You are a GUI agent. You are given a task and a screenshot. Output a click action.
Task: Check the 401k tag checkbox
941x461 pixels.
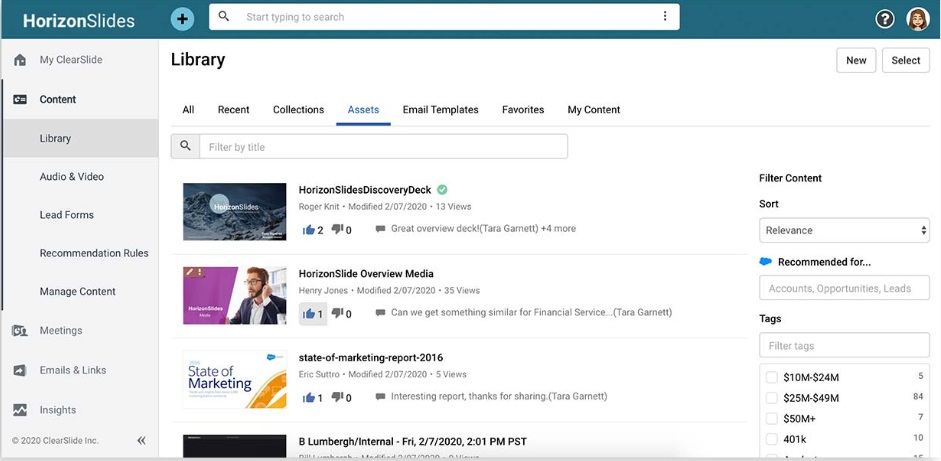point(772,439)
